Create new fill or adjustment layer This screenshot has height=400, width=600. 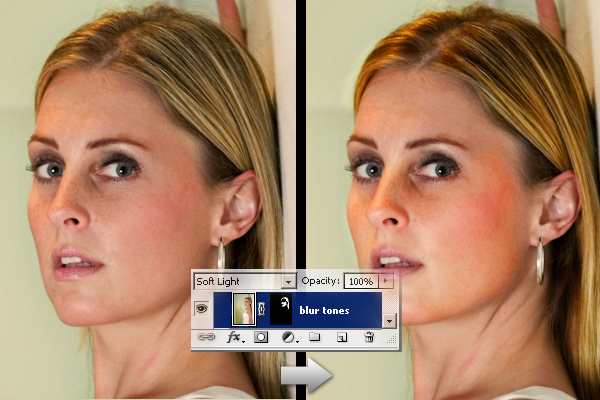(289, 337)
